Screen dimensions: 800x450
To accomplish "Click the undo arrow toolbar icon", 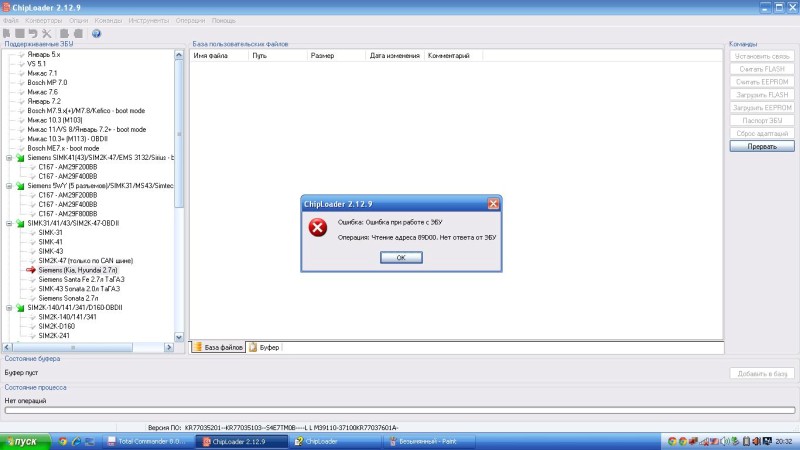I will [33, 33].
